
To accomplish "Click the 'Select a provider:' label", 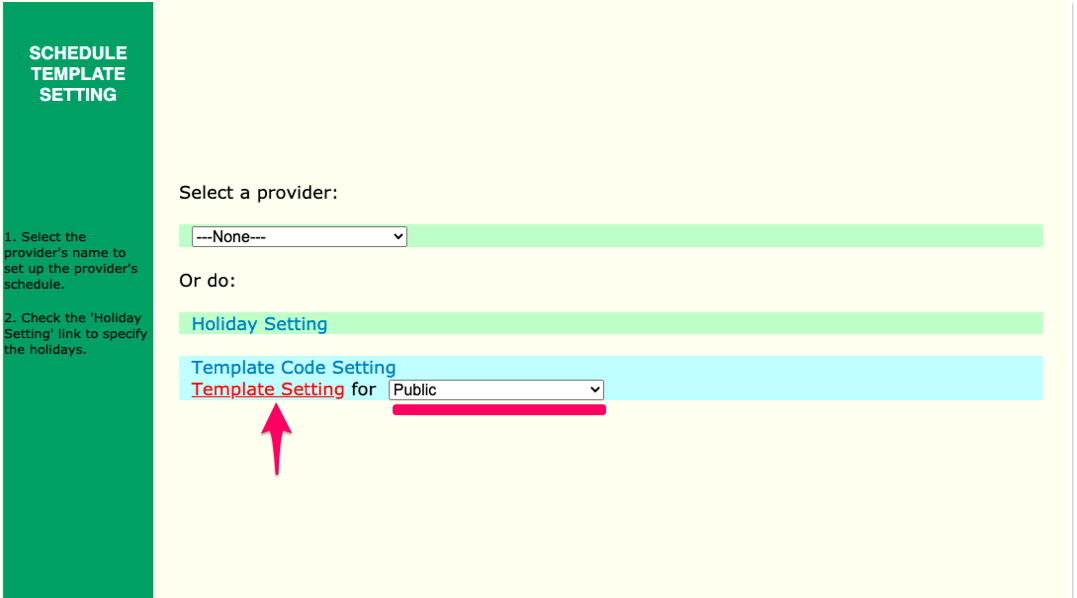I will pyautogui.click(x=258, y=193).
